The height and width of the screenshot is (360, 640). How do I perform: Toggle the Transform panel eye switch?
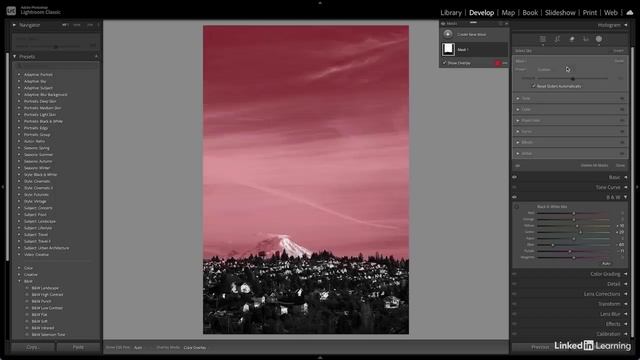[514, 304]
